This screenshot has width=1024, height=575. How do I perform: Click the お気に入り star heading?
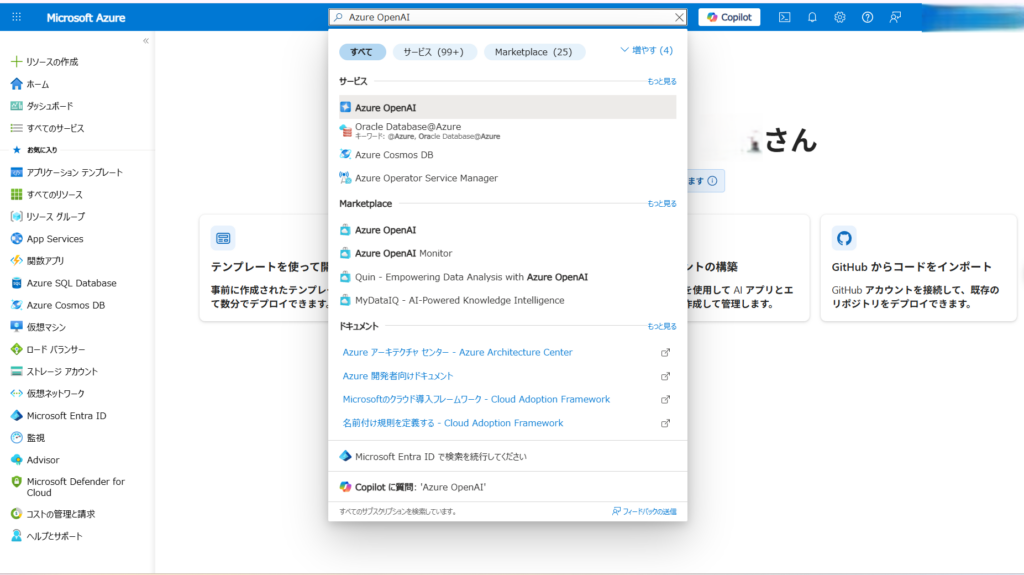pos(35,150)
